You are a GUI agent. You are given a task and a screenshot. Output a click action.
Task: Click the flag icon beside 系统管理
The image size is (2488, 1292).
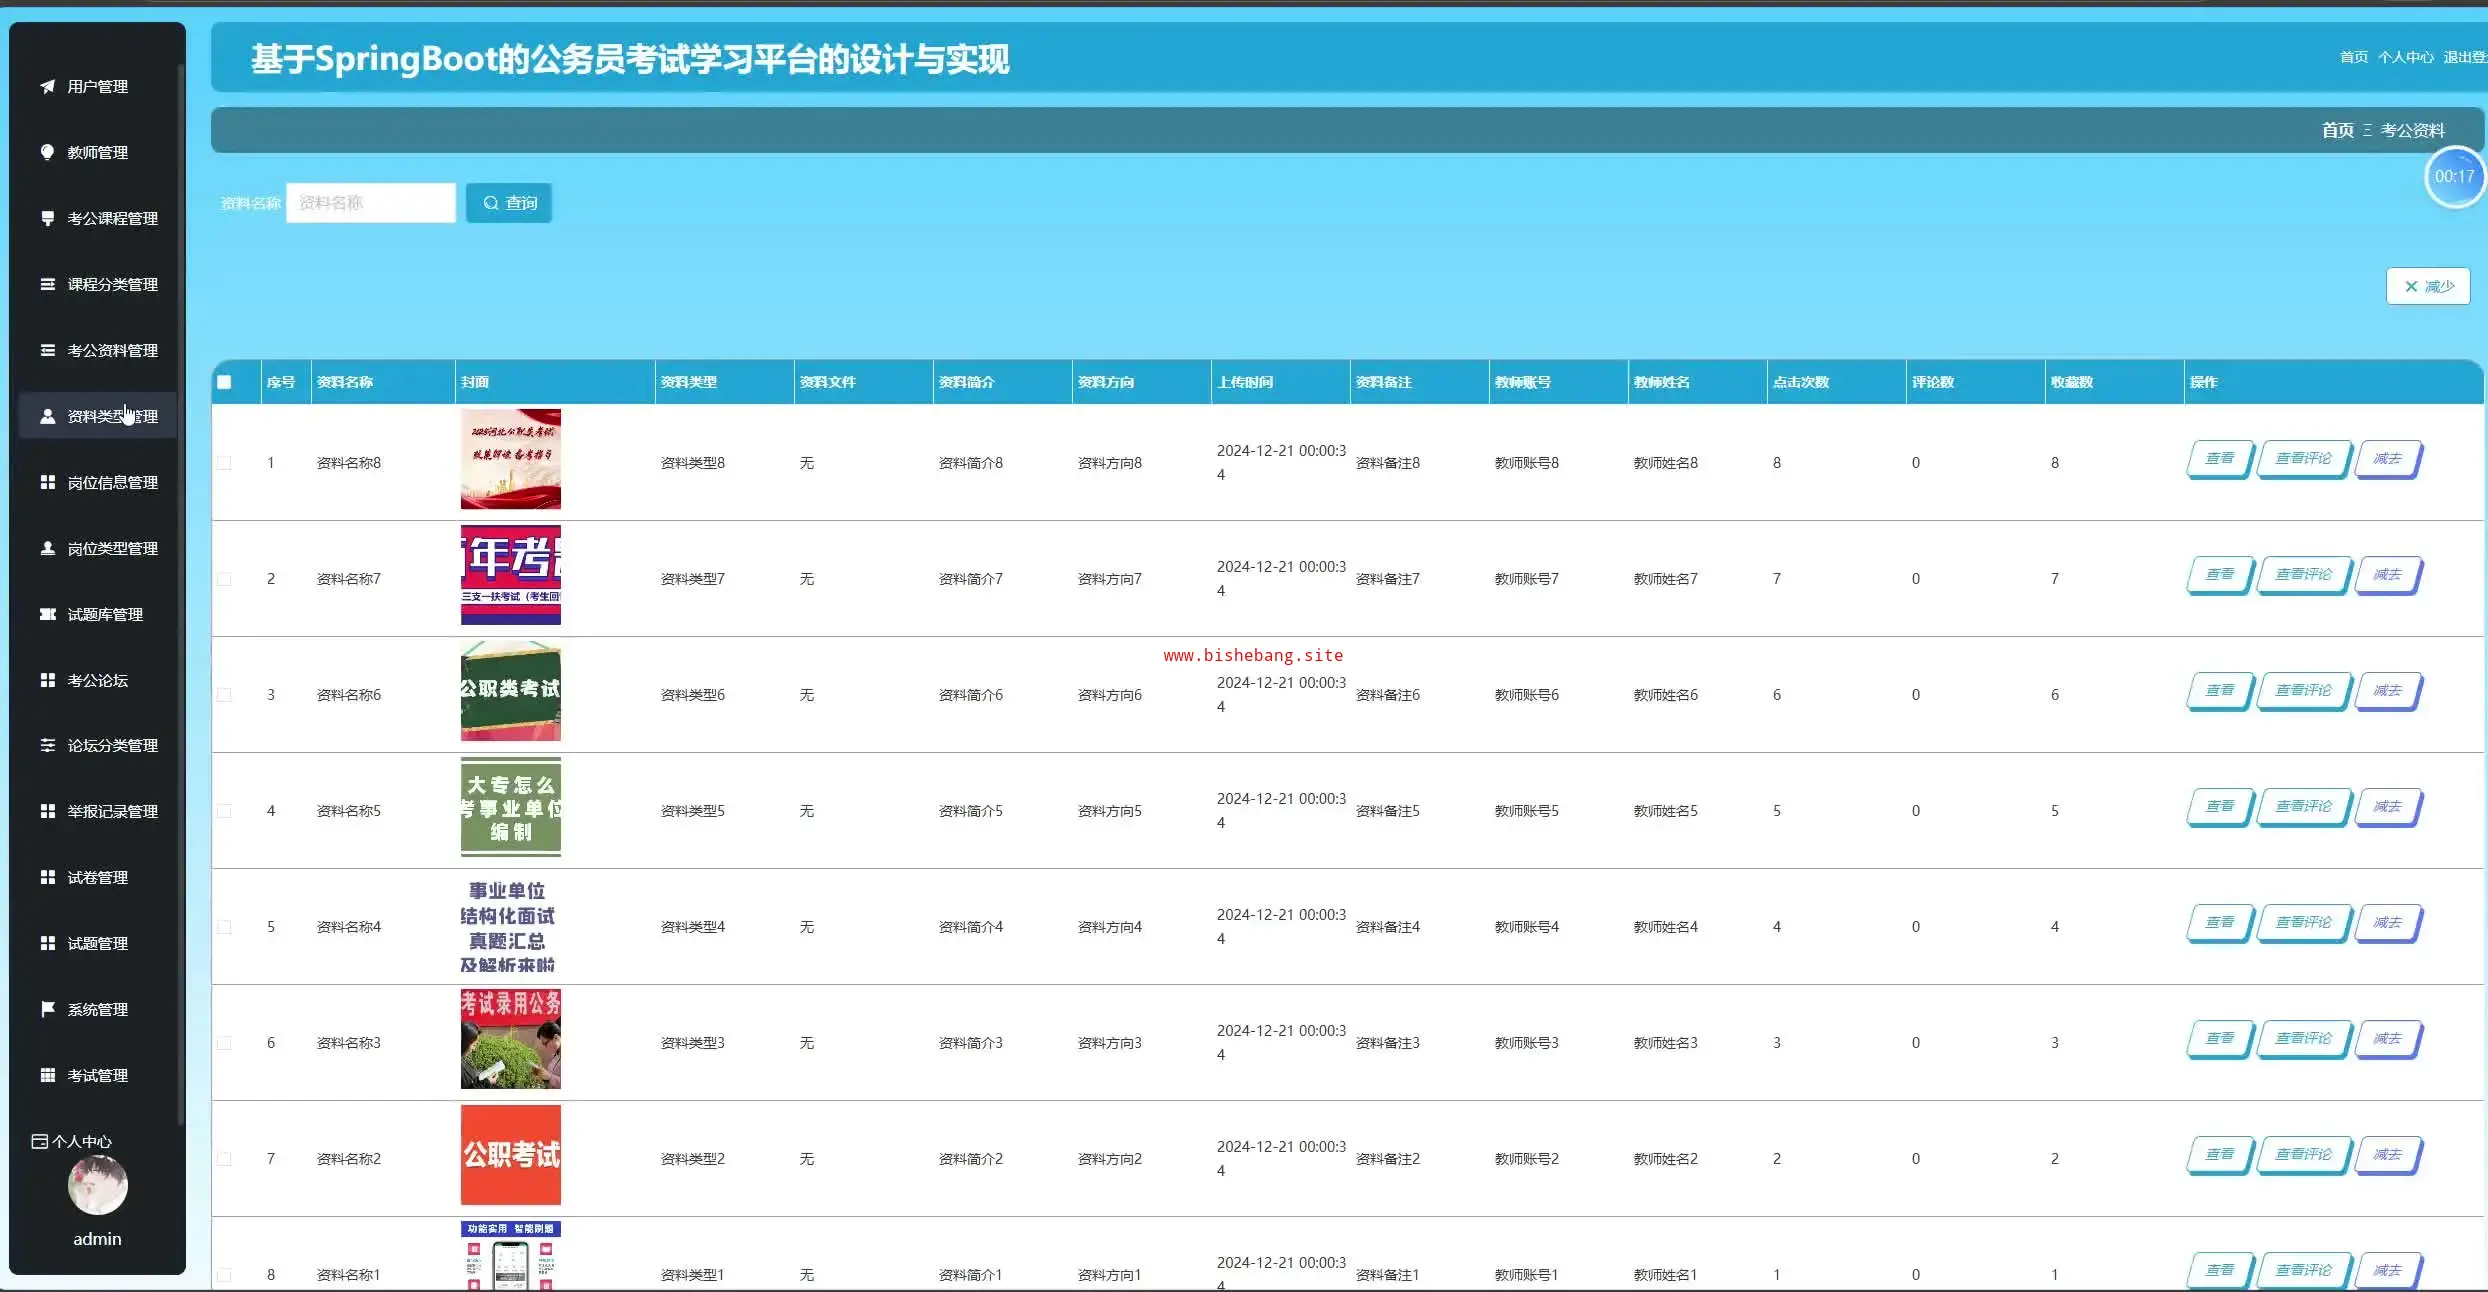pyautogui.click(x=47, y=1009)
